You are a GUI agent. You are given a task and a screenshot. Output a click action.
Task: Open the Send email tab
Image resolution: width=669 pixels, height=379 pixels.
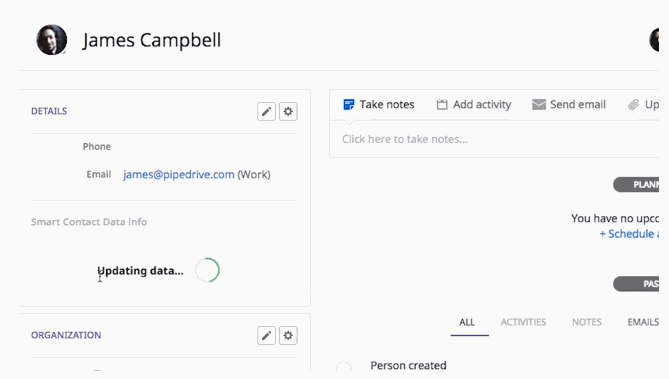(569, 105)
